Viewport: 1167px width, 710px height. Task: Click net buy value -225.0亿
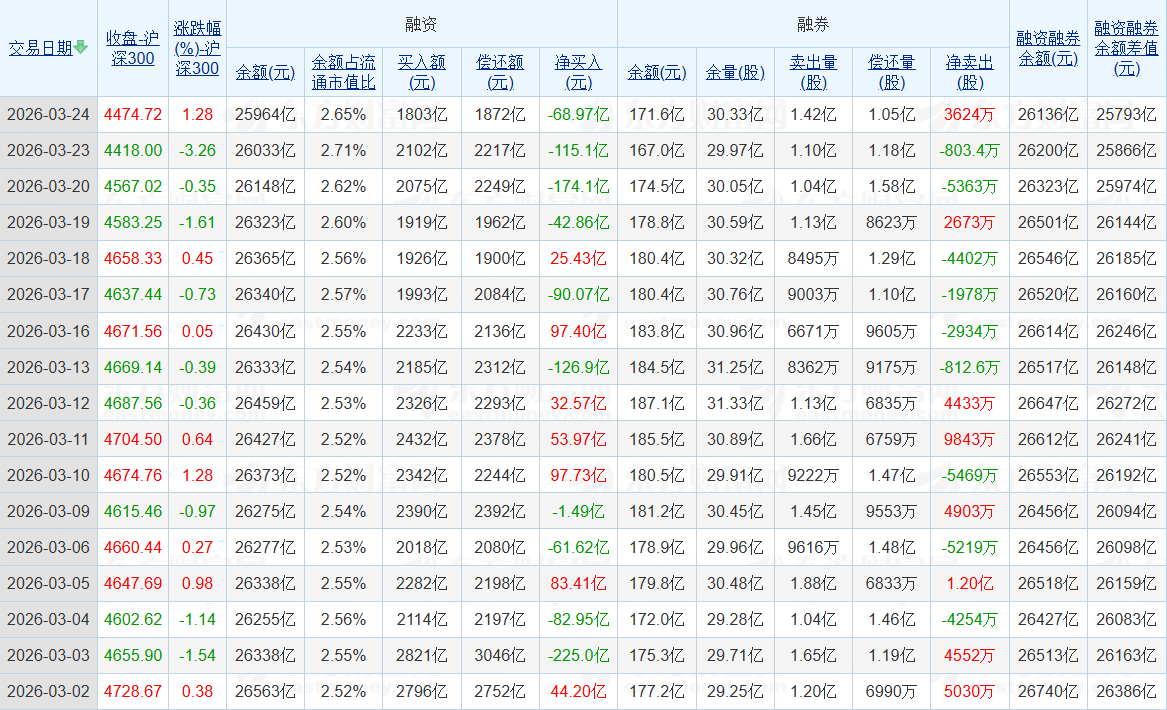coord(578,656)
